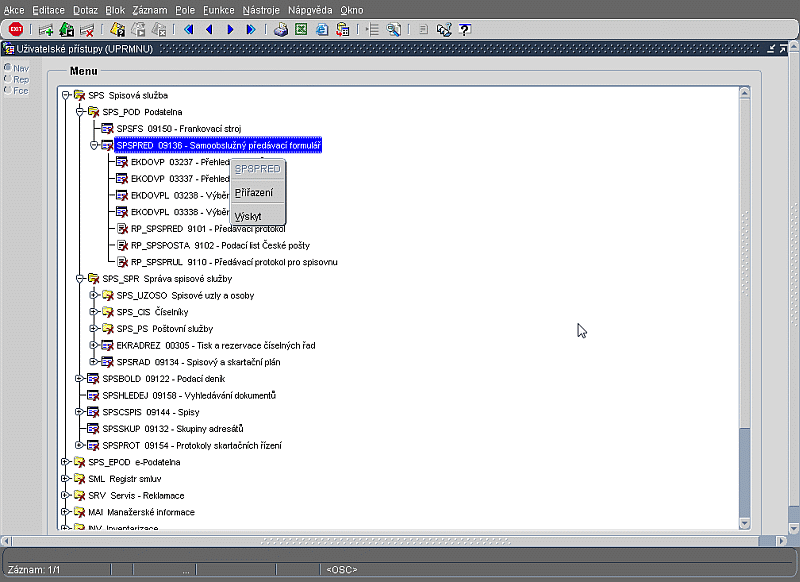
Task: Click the database calendar icon in toolbar
Action: (x=342, y=30)
